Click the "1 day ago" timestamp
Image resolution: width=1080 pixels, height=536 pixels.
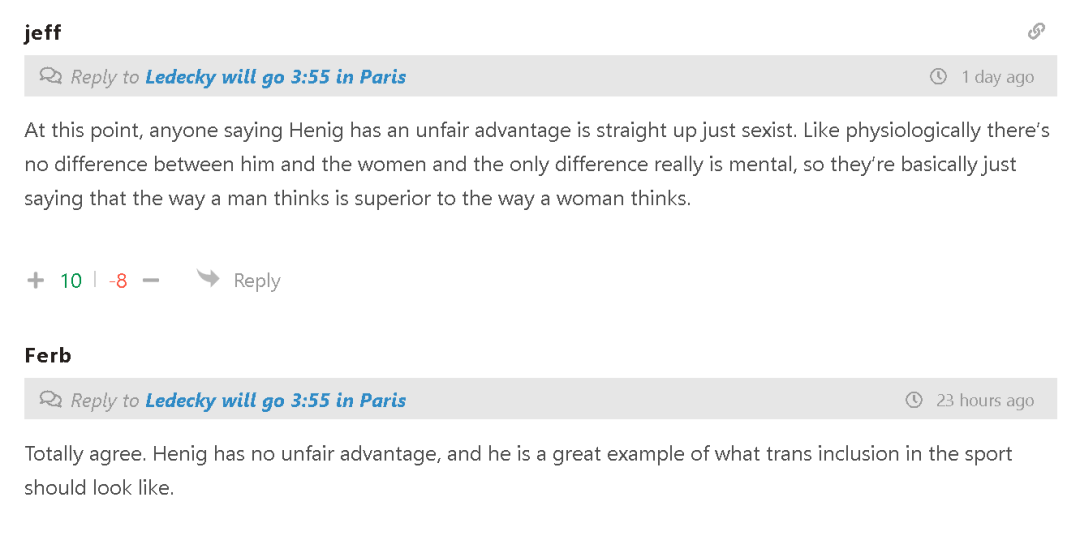pyautogui.click(x=997, y=77)
